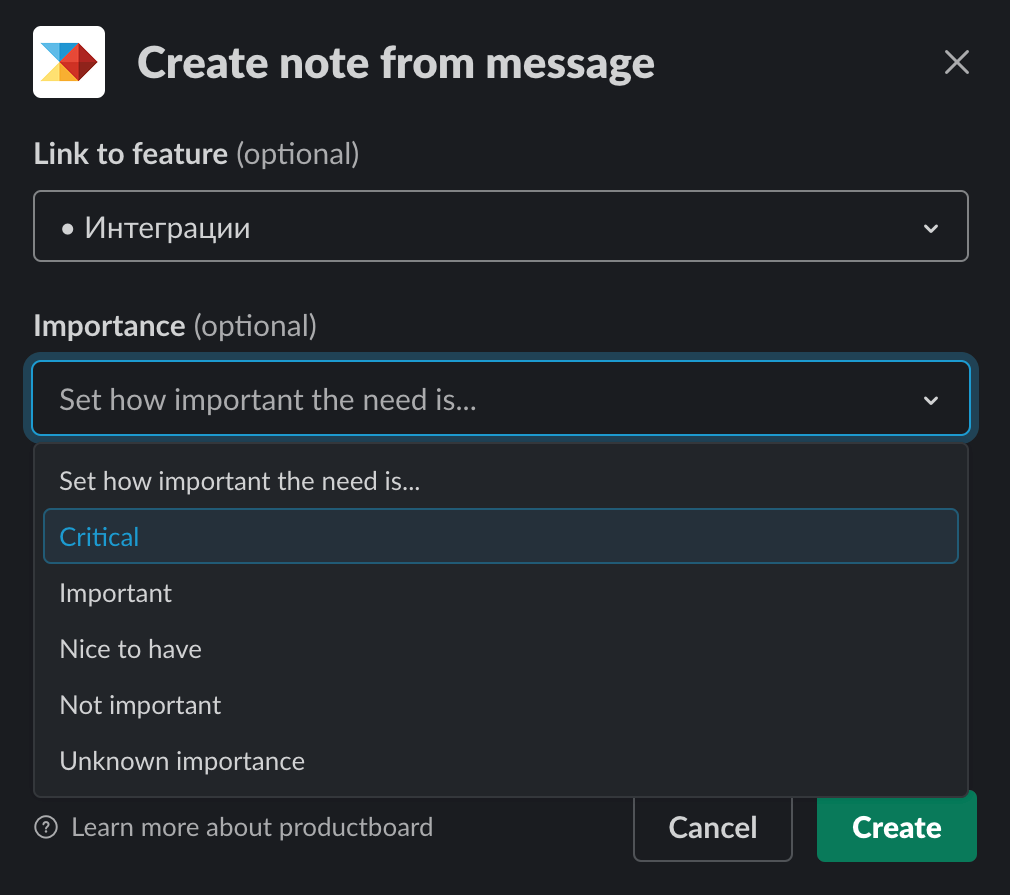The width and height of the screenshot is (1010, 895).
Task: Pick the Nice to have option
Action: pyautogui.click(x=131, y=649)
